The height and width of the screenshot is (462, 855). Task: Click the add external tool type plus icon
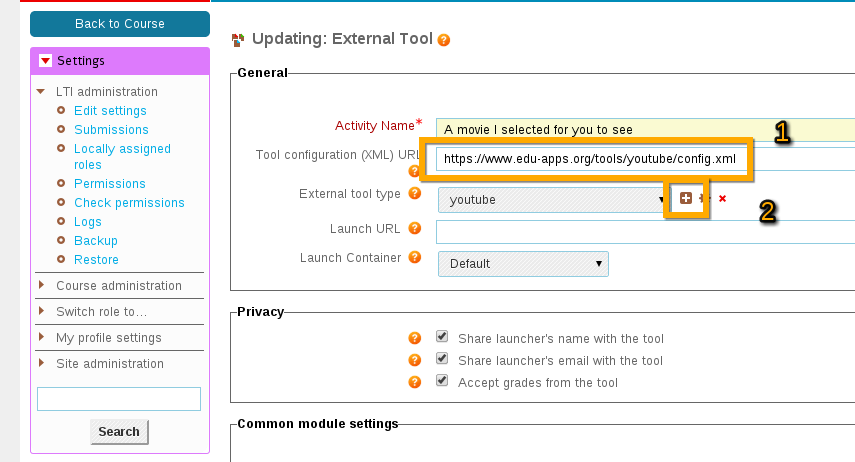pos(686,198)
